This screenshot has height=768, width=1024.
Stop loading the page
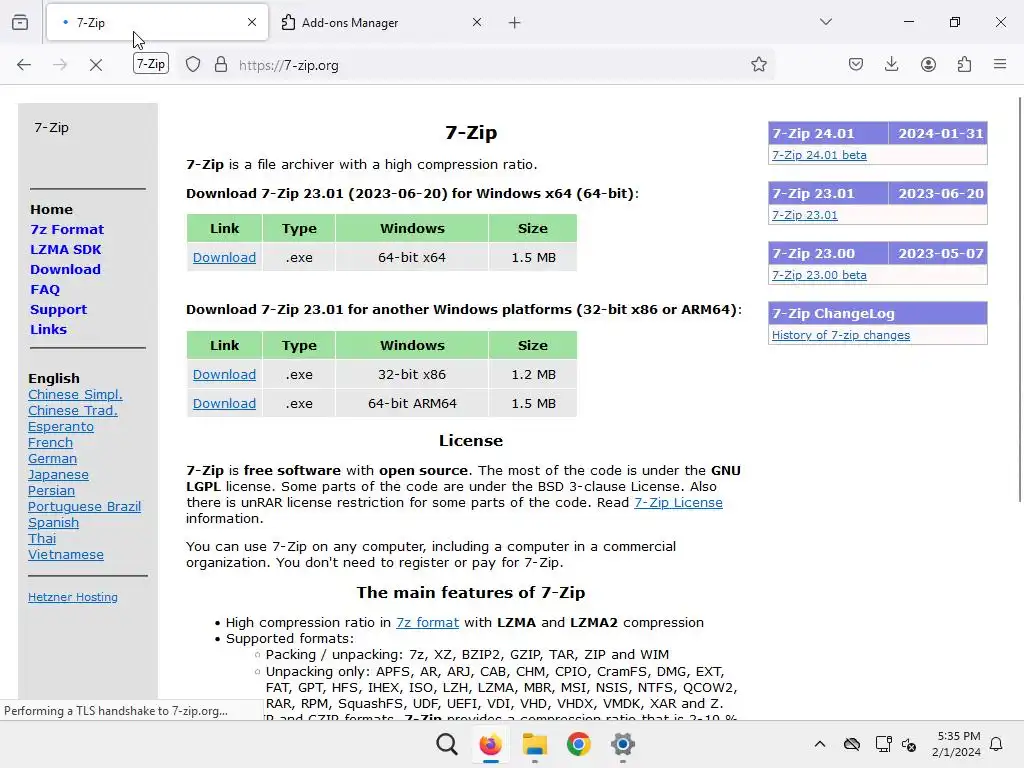tap(95, 65)
